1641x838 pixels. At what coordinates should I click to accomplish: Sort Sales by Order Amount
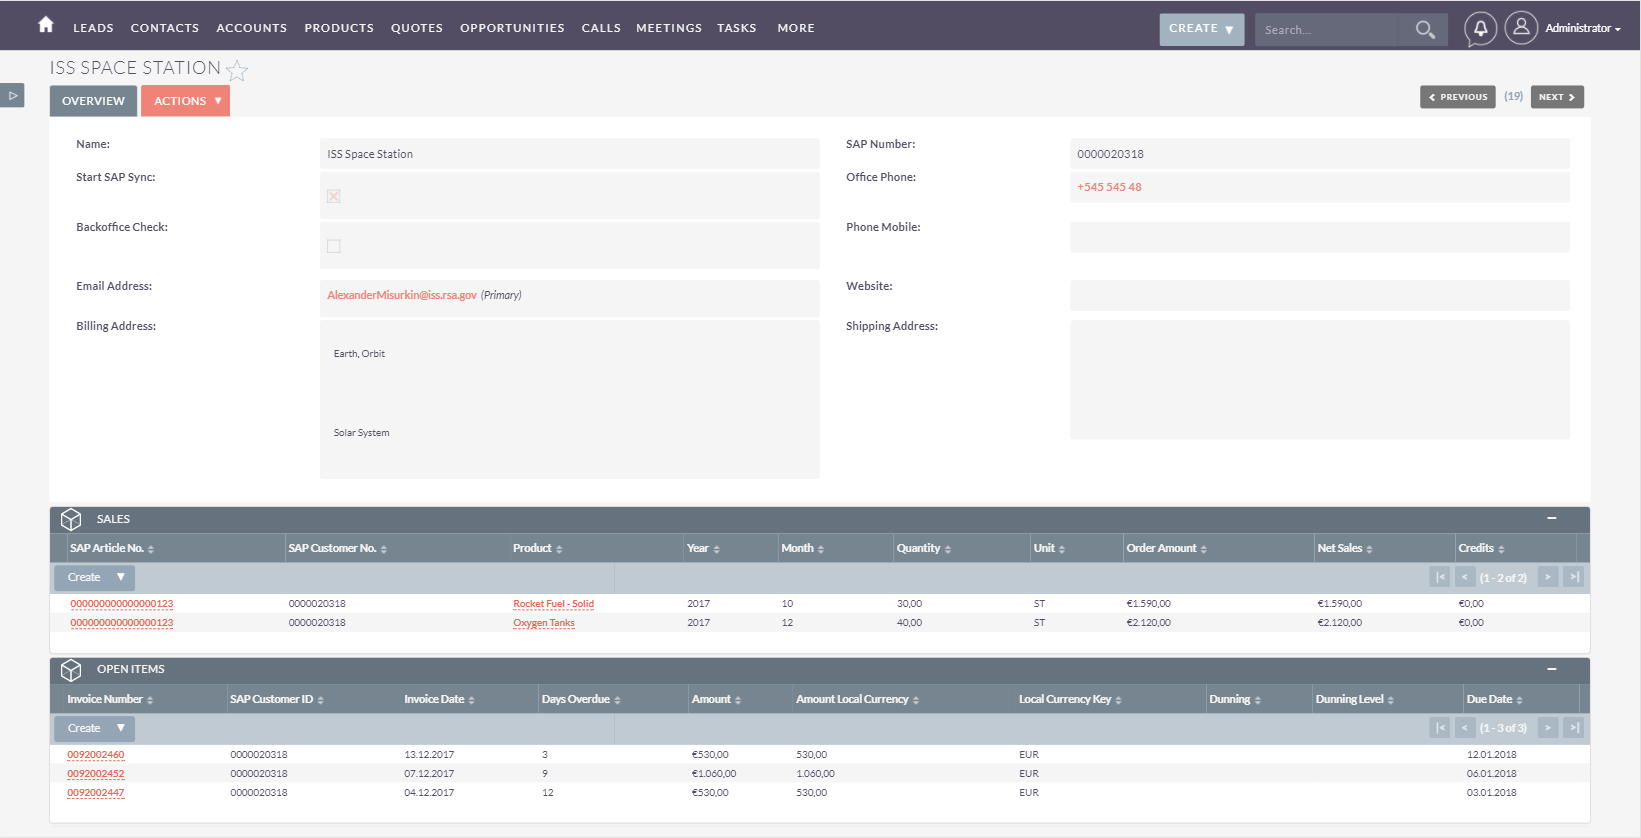pos(1167,548)
